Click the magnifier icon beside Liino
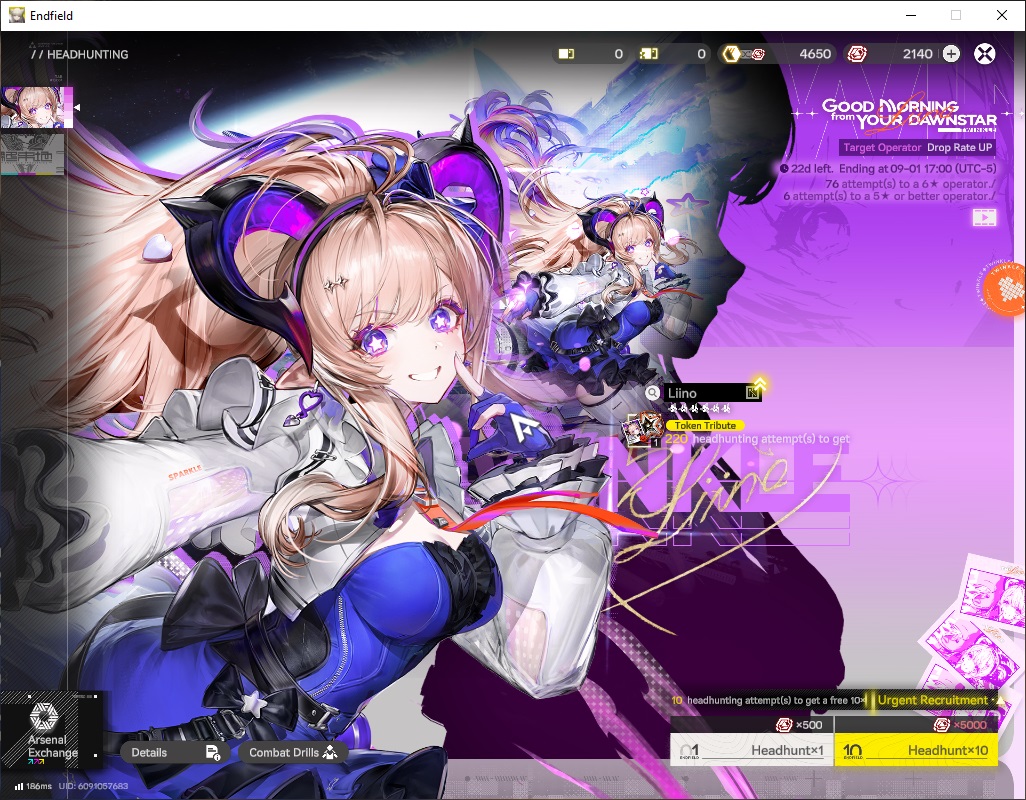 (x=652, y=392)
